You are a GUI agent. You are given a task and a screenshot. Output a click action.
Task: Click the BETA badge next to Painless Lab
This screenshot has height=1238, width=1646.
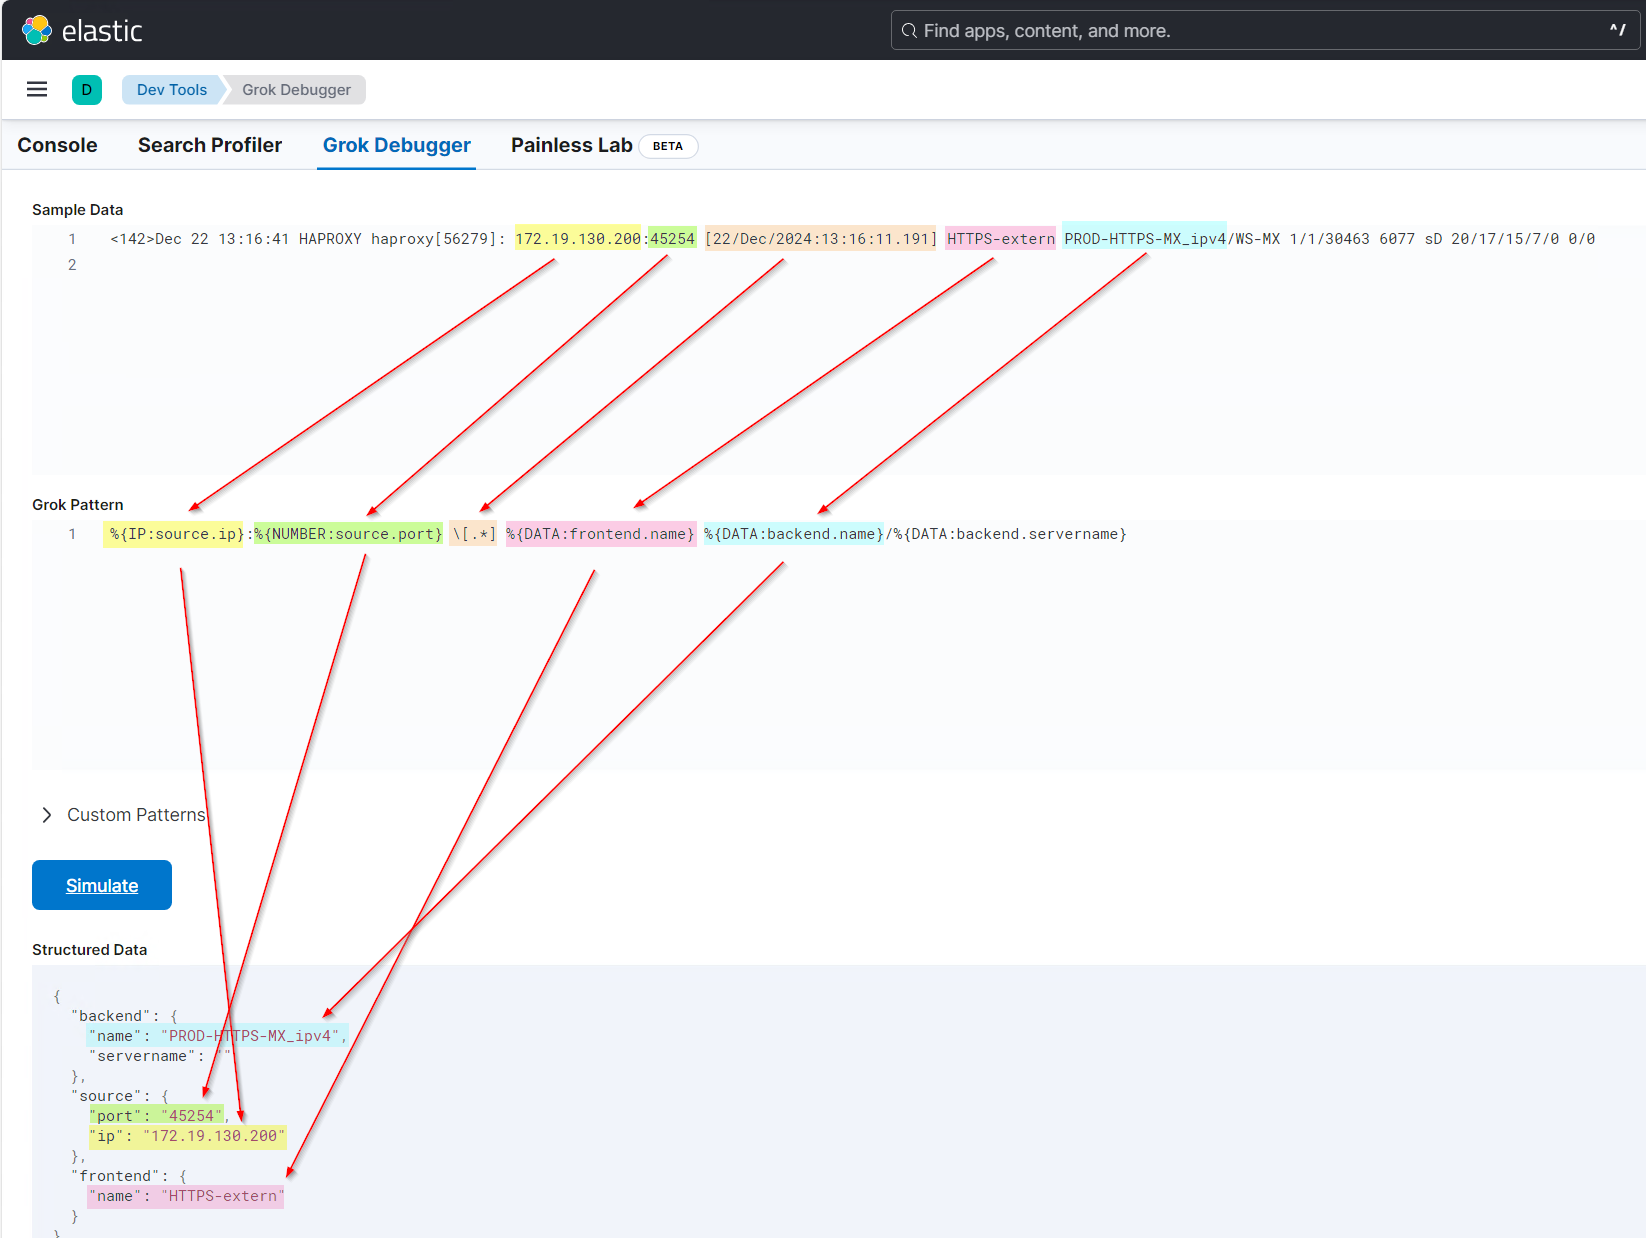(x=668, y=146)
